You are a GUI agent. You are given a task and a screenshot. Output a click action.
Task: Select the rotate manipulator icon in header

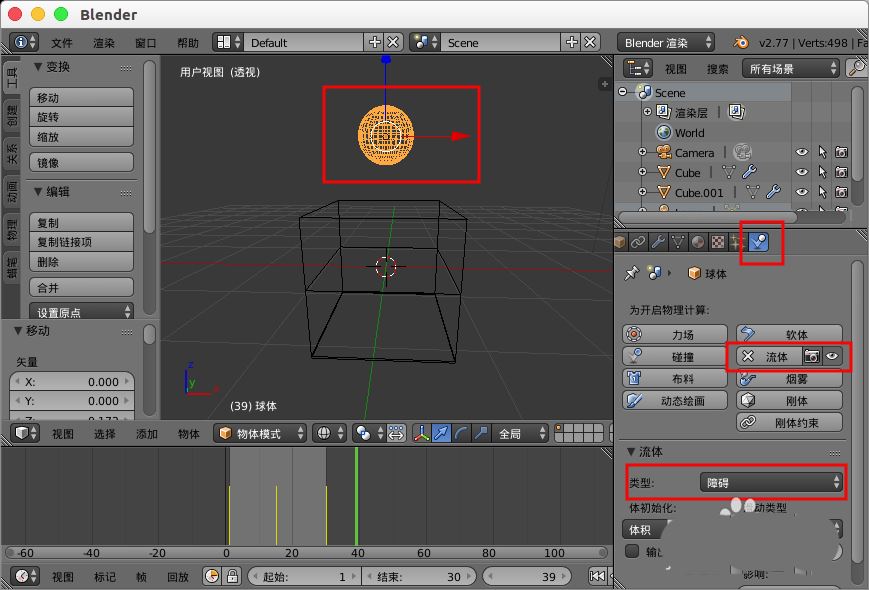[459, 432]
